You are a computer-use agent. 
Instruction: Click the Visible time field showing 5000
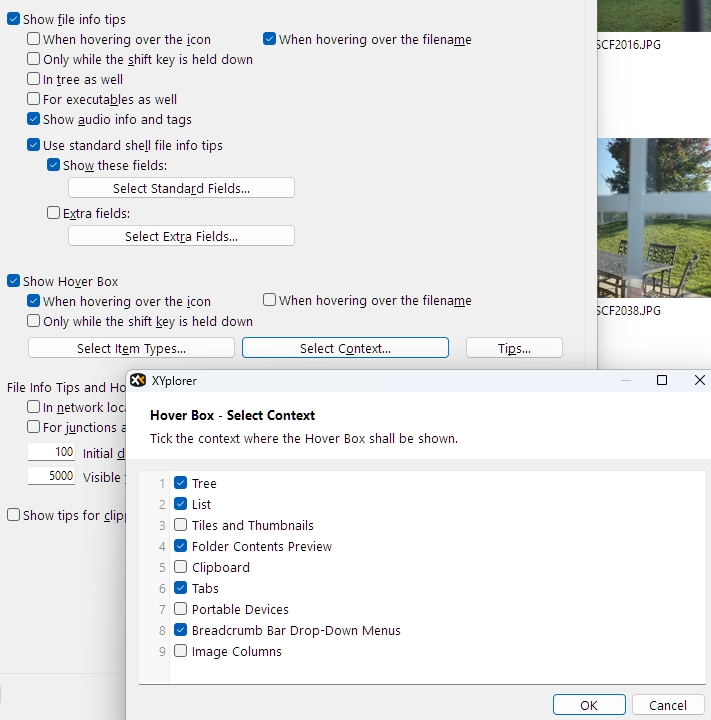pos(51,476)
